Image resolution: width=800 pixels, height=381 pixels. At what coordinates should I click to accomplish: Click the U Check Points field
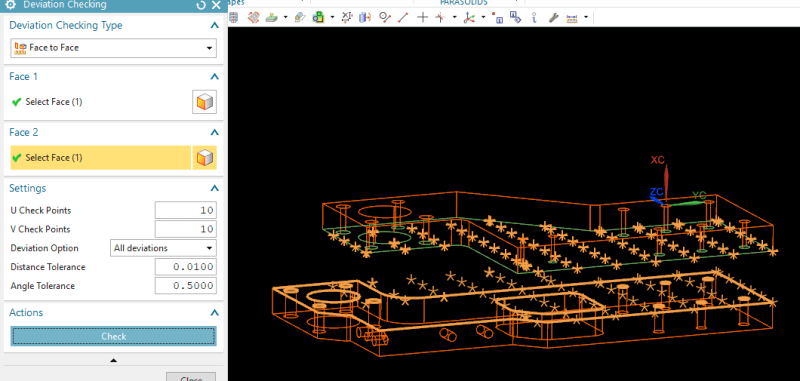pyautogui.click(x=186, y=210)
